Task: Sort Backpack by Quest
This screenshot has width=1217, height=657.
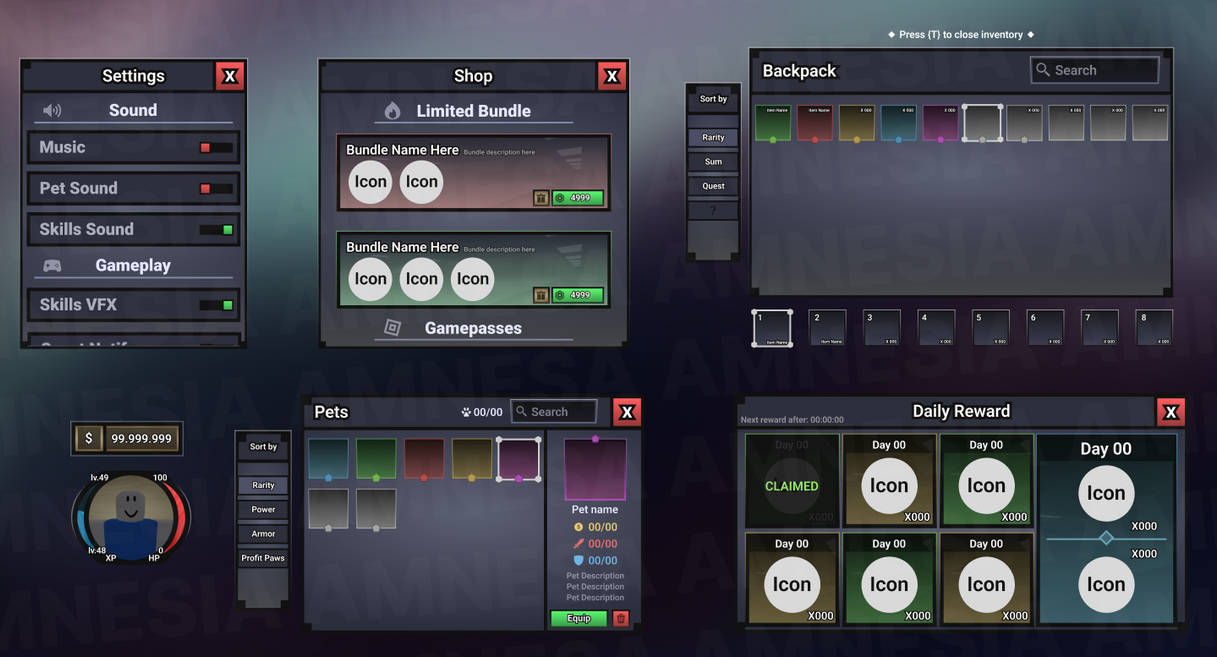Action: [713, 186]
